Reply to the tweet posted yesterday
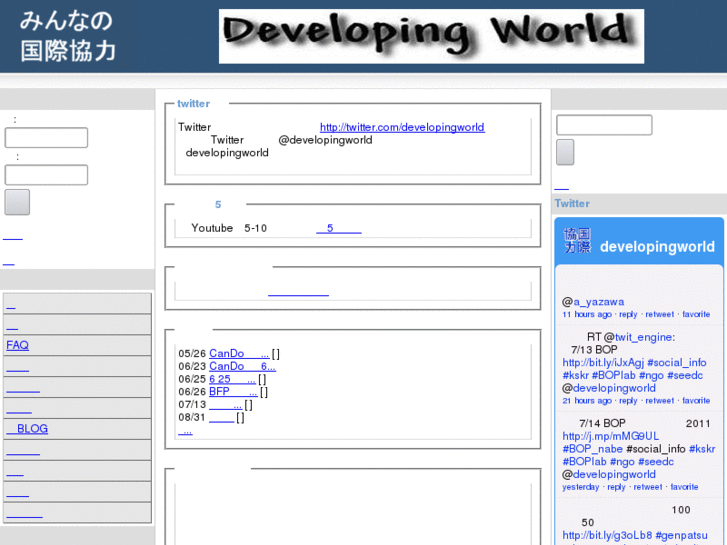 pos(616,487)
